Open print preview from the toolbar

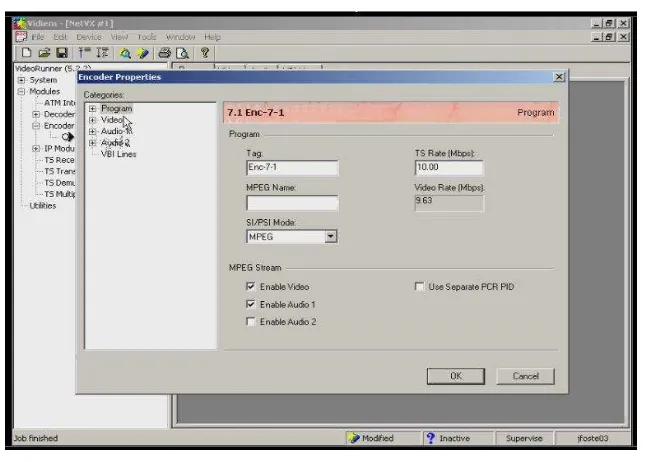tap(182, 53)
